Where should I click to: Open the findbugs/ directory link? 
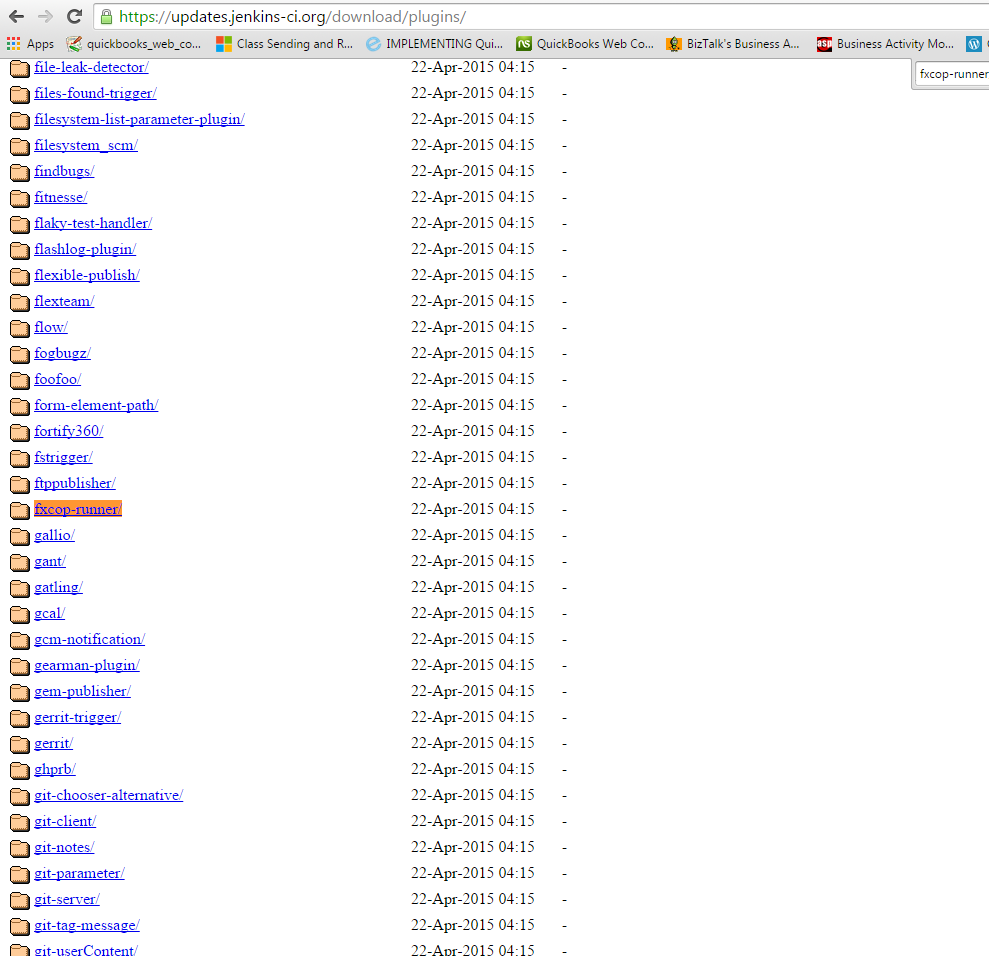64,171
